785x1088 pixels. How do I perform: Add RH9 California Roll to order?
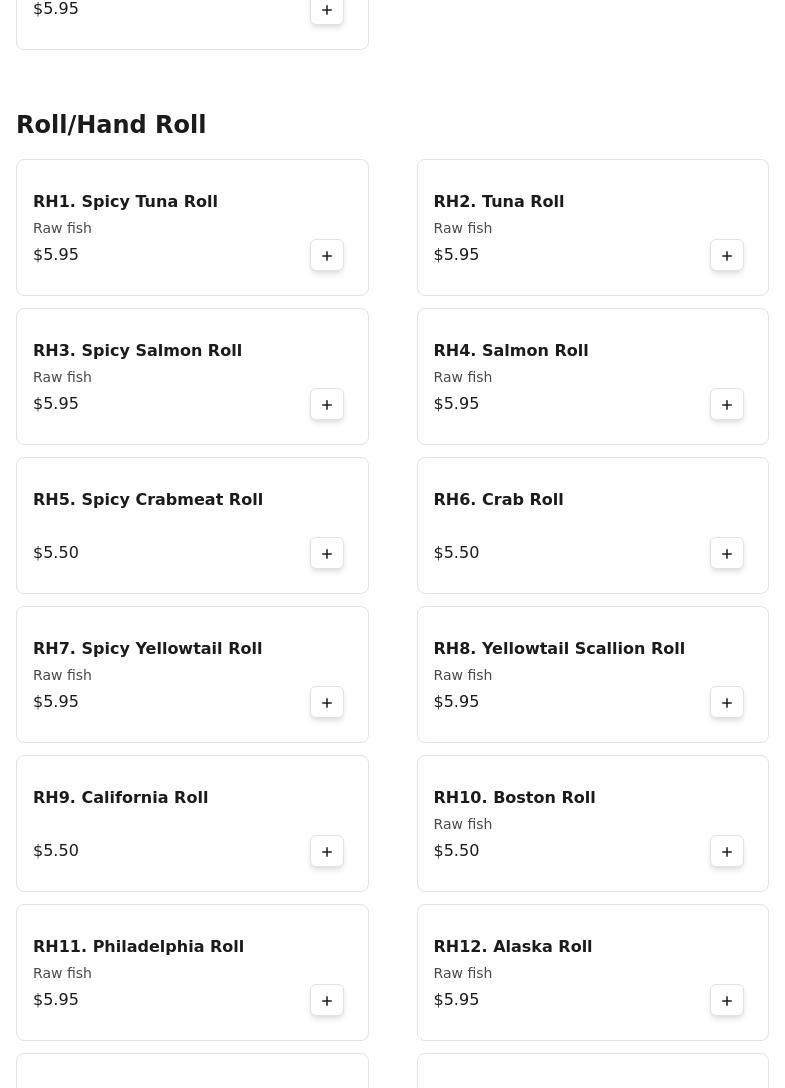point(327,851)
